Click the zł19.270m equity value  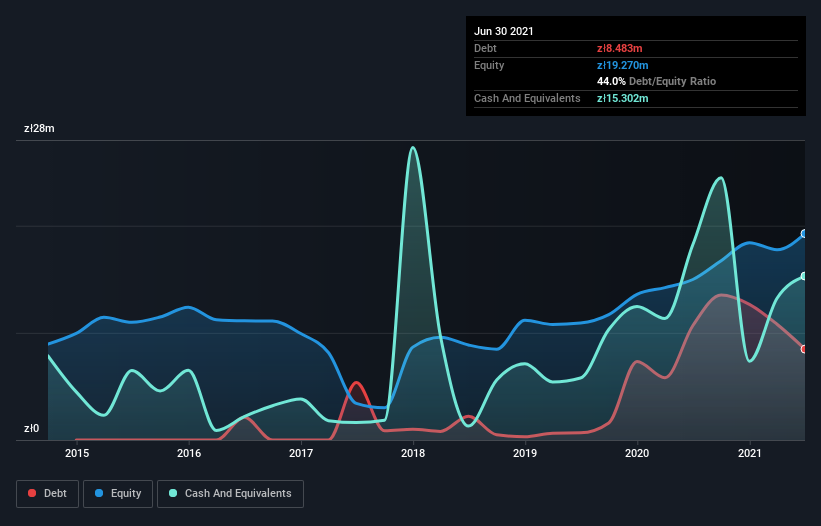pos(623,65)
